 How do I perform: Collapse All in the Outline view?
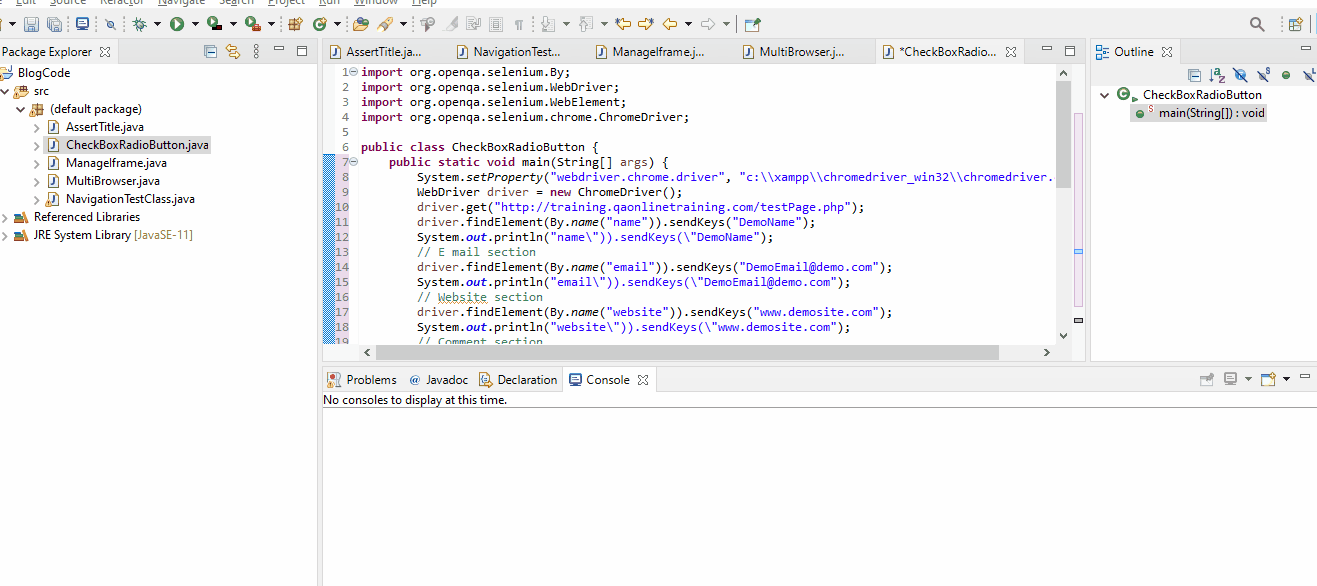click(x=1195, y=75)
